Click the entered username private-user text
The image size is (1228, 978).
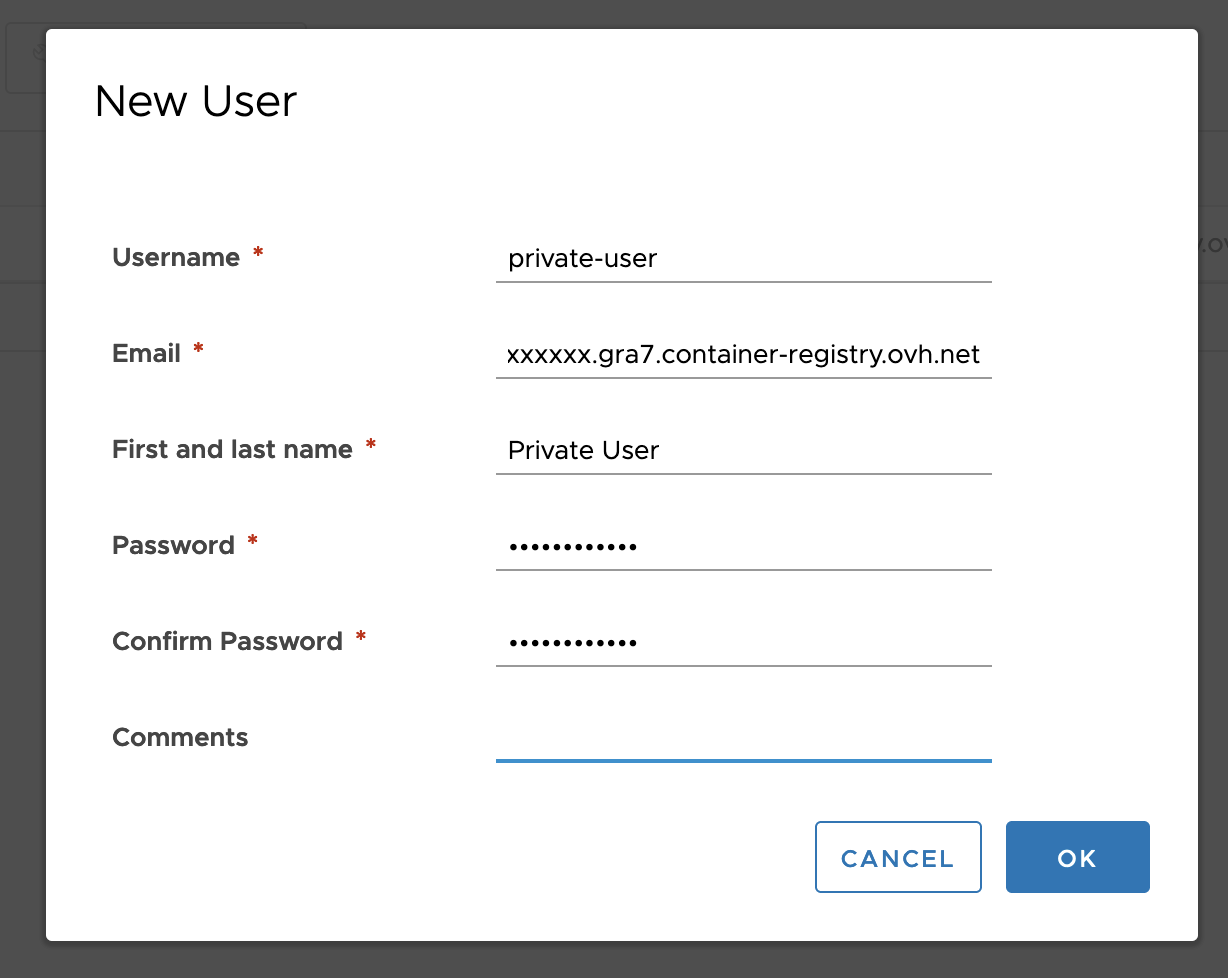tap(583, 259)
